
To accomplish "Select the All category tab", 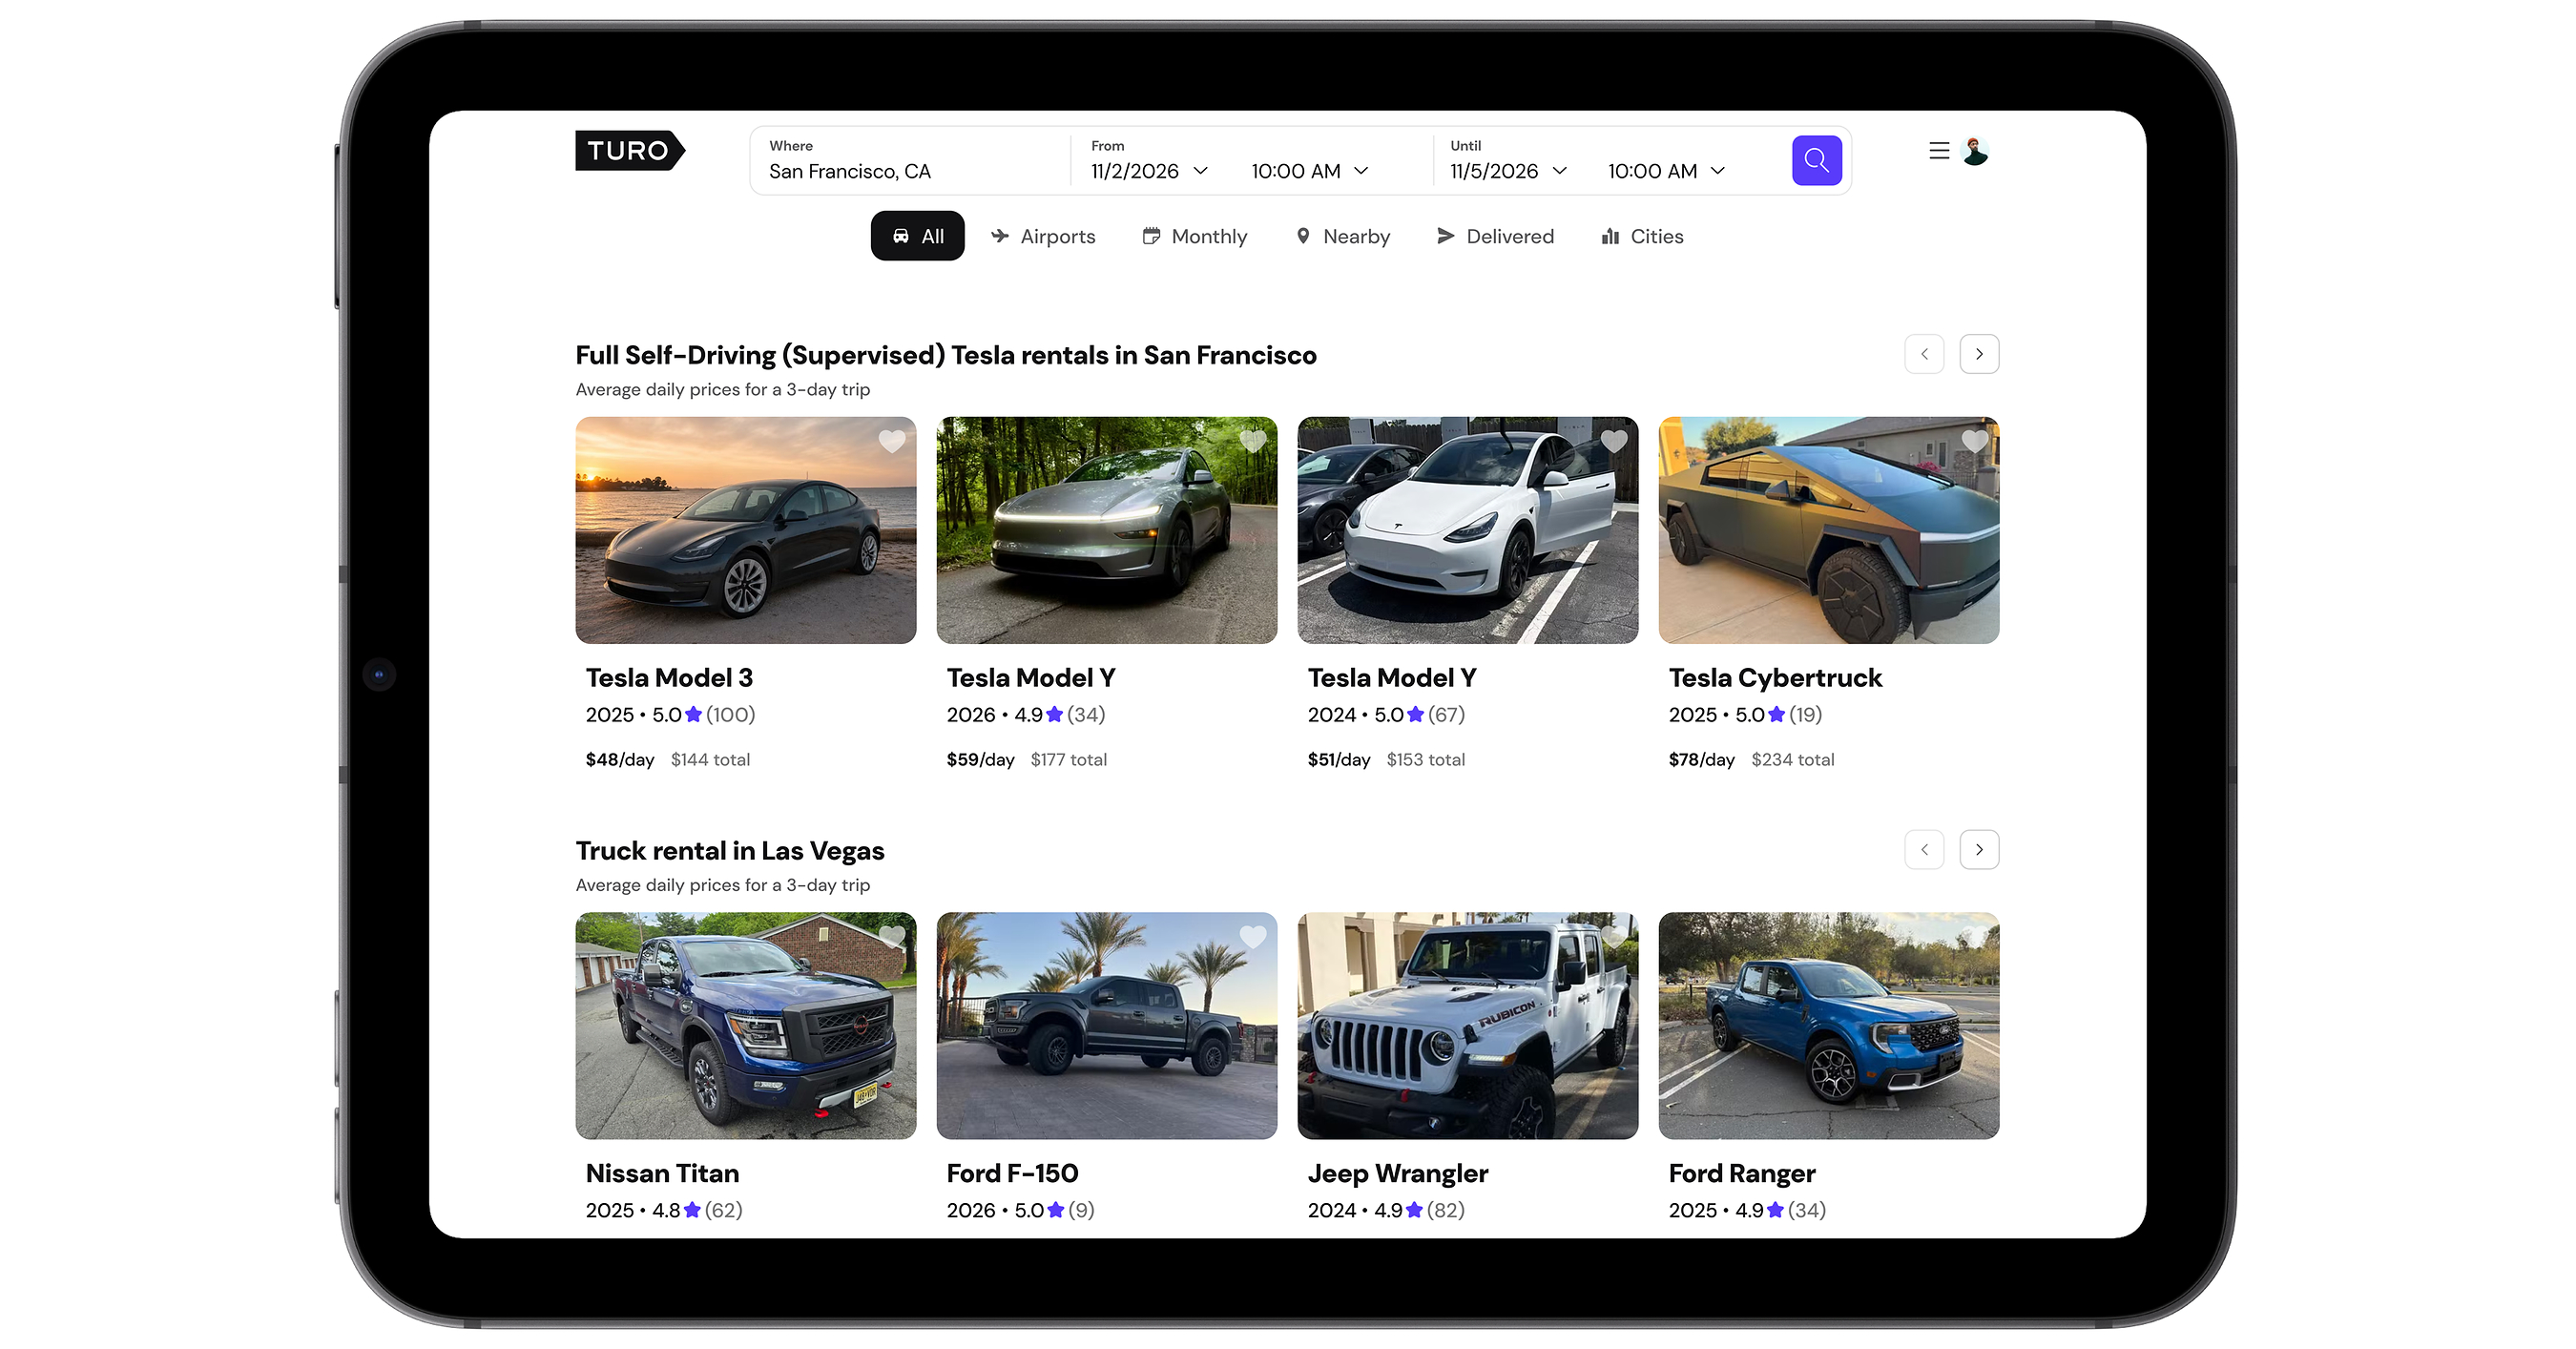I will (x=917, y=236).
